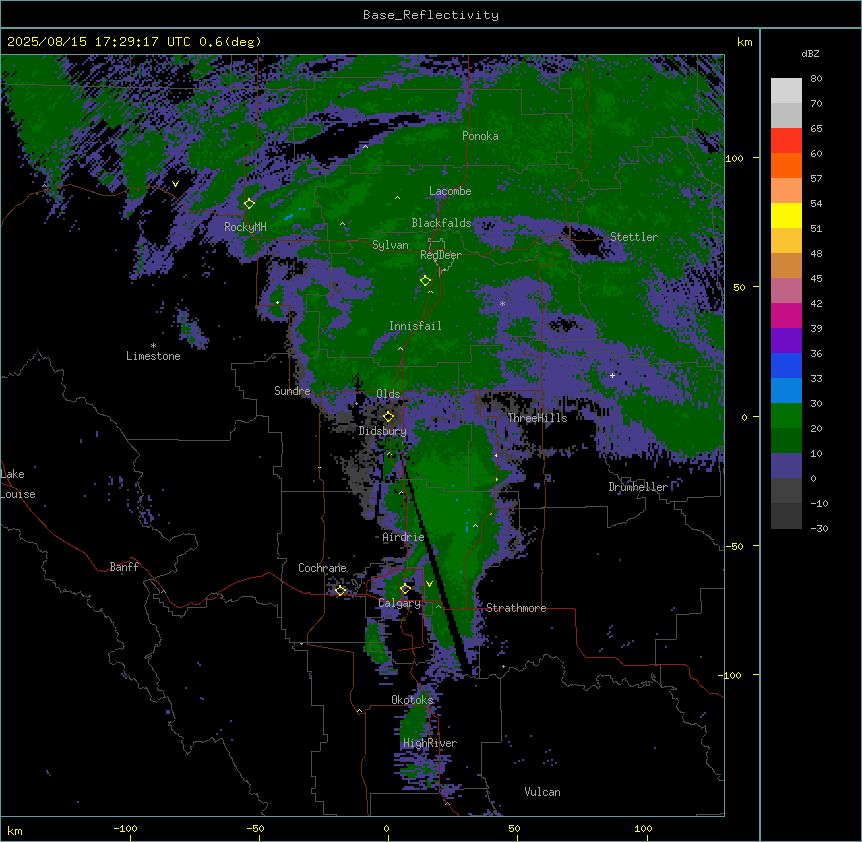Click the -30 value on the dBZ scale

click(819, 529)
